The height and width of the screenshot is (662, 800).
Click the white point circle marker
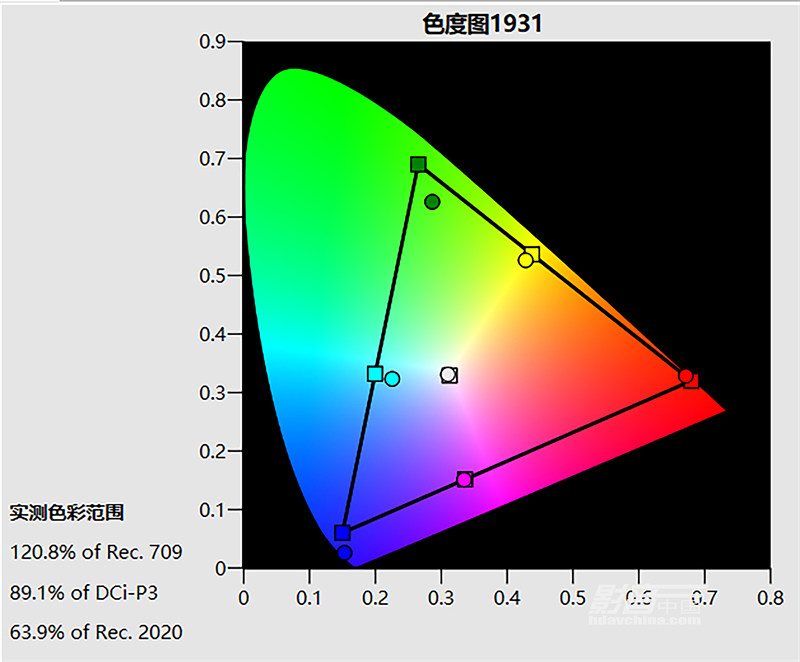click(448, 375)
